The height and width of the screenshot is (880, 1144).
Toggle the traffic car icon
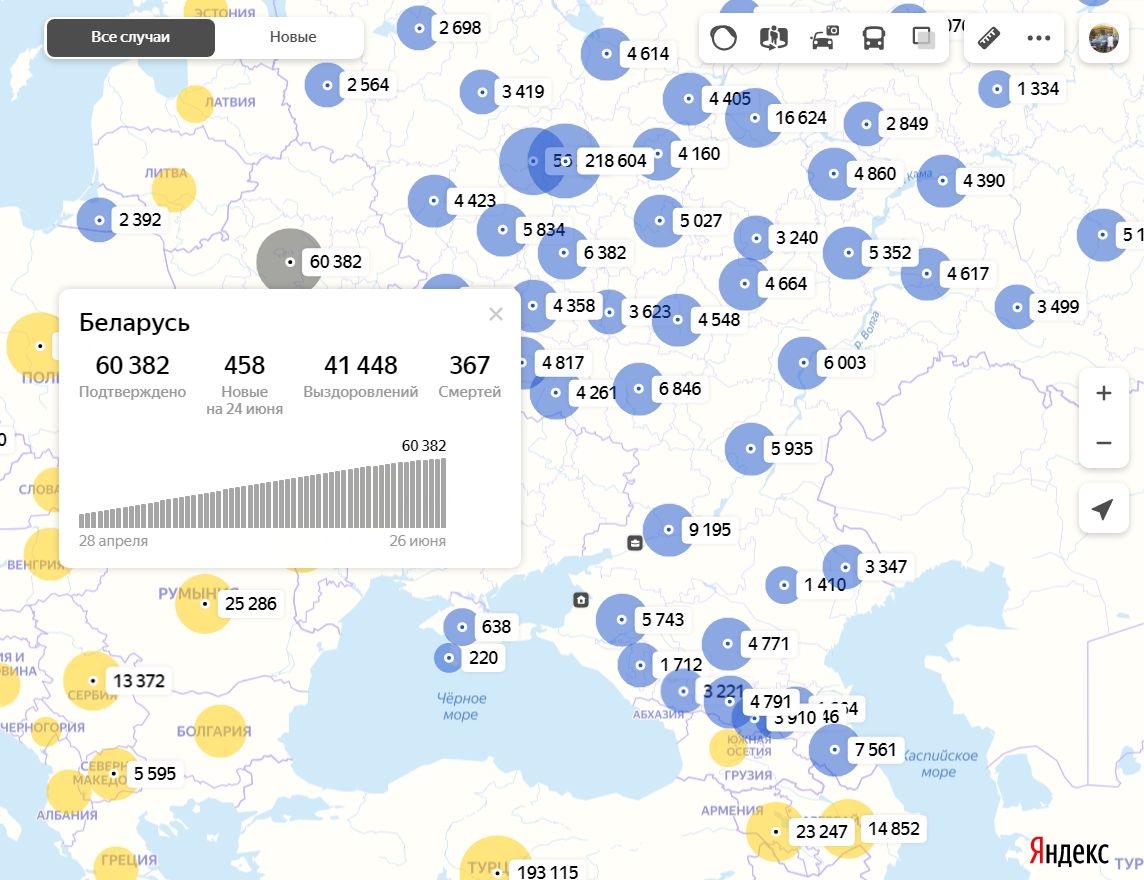(x=824, y=37)
